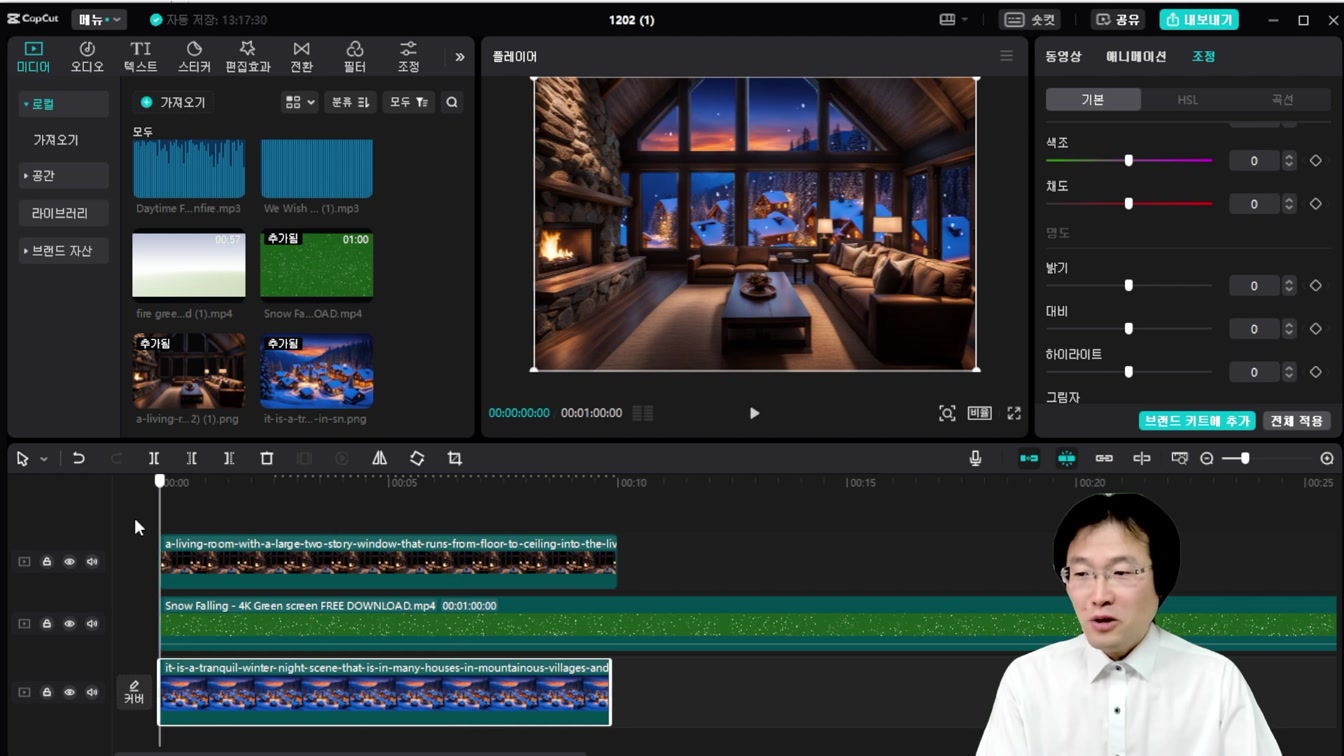
Task: Adjust the 채도 saturation slider handle
Action: 1129,203
